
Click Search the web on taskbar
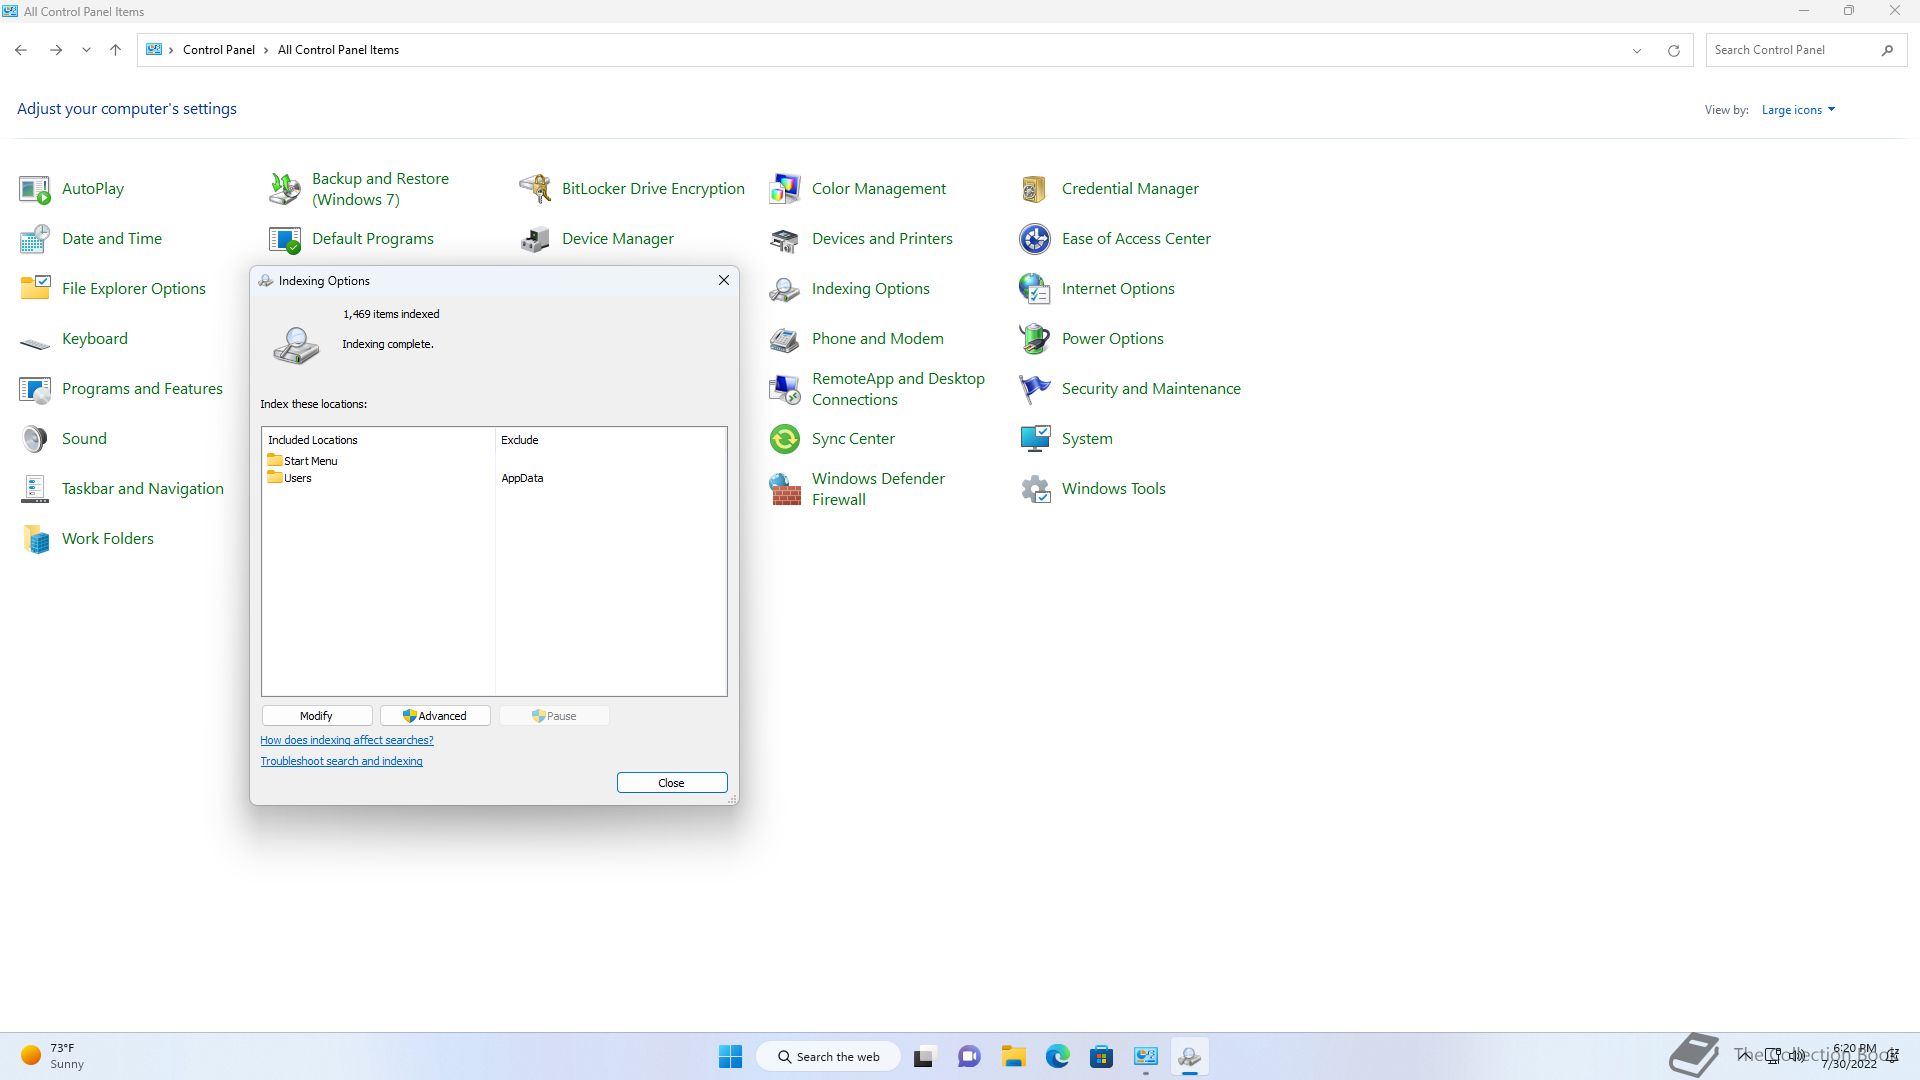(x=829, y=1056)
